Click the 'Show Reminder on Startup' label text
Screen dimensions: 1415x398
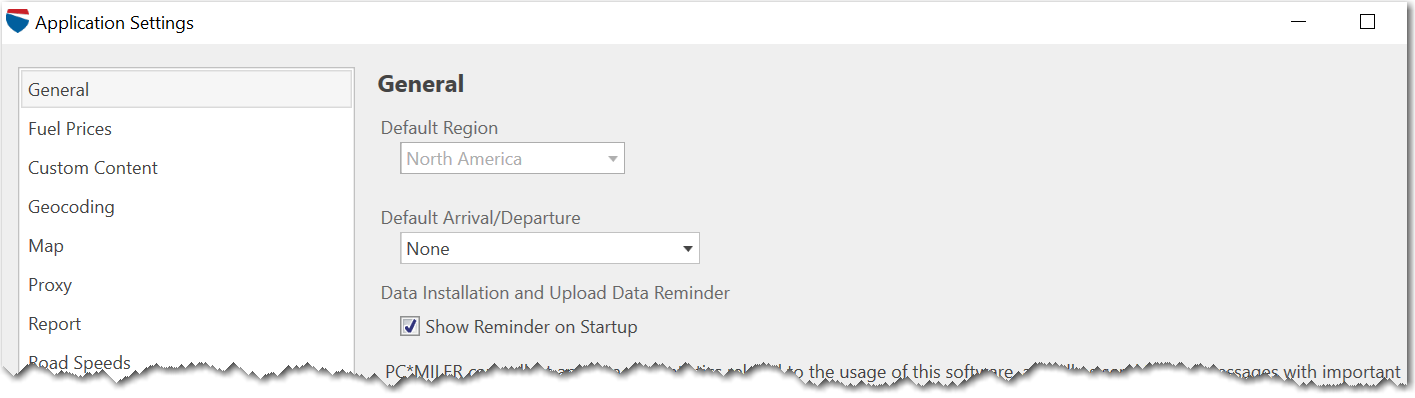pyautogui.click(x=531, y=327)
